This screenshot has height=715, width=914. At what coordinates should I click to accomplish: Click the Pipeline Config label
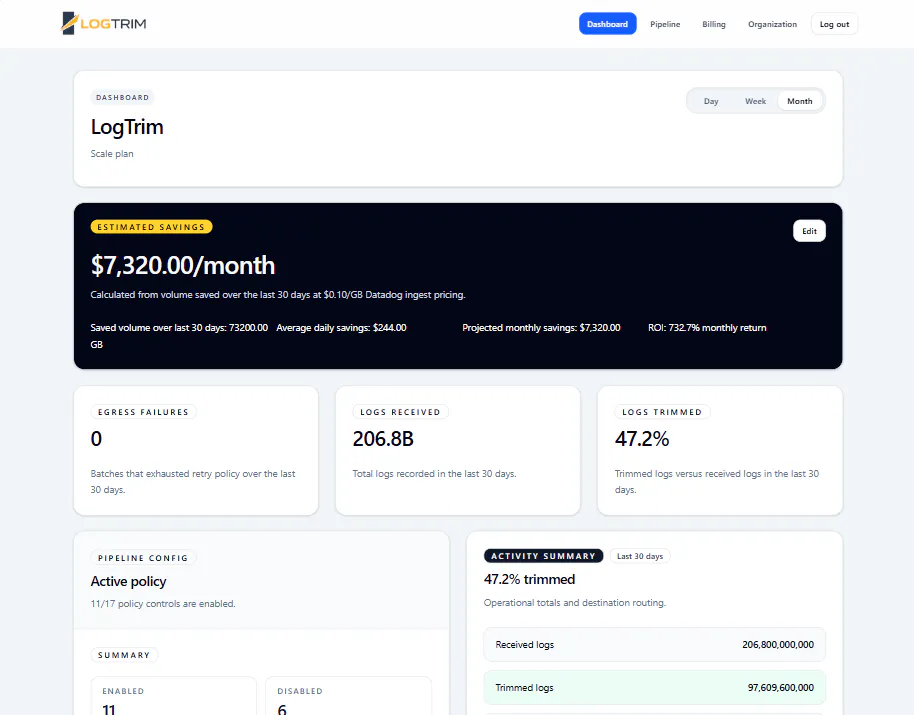coord(143,558)
